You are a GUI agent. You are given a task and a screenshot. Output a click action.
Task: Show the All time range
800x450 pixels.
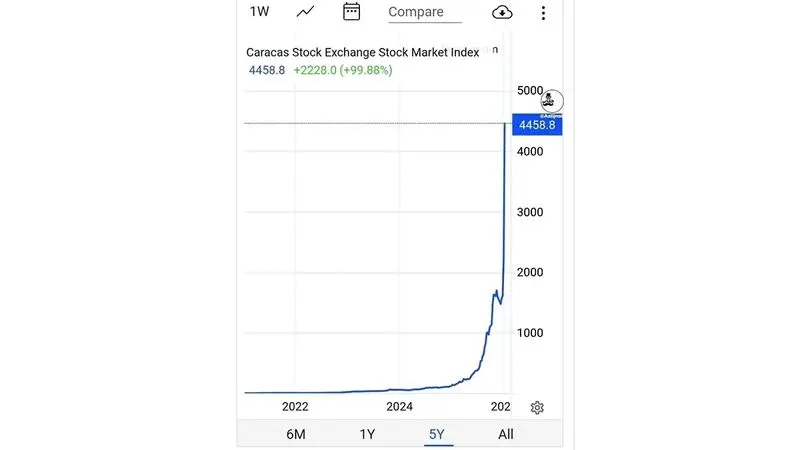click(x=506, y=434)
